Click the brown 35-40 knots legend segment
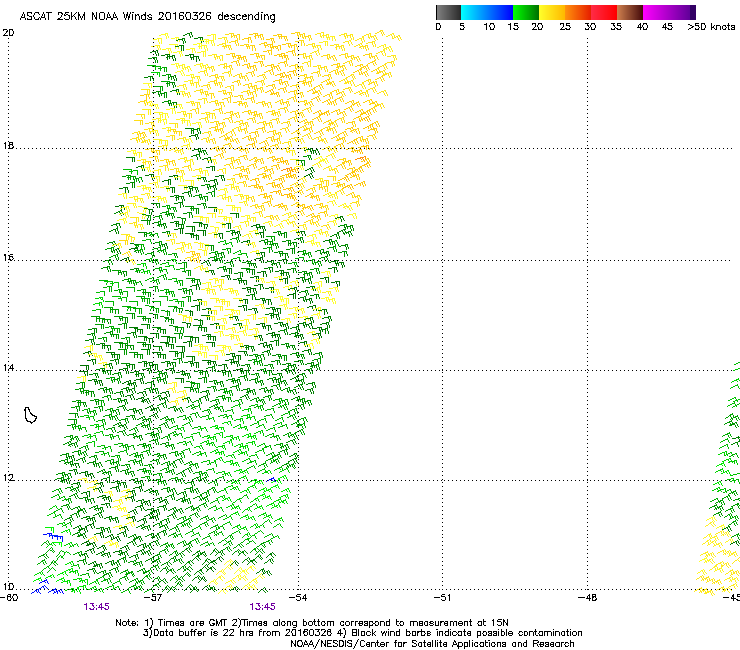This screenshot has width=740, height=650. [x=630, y=12]
